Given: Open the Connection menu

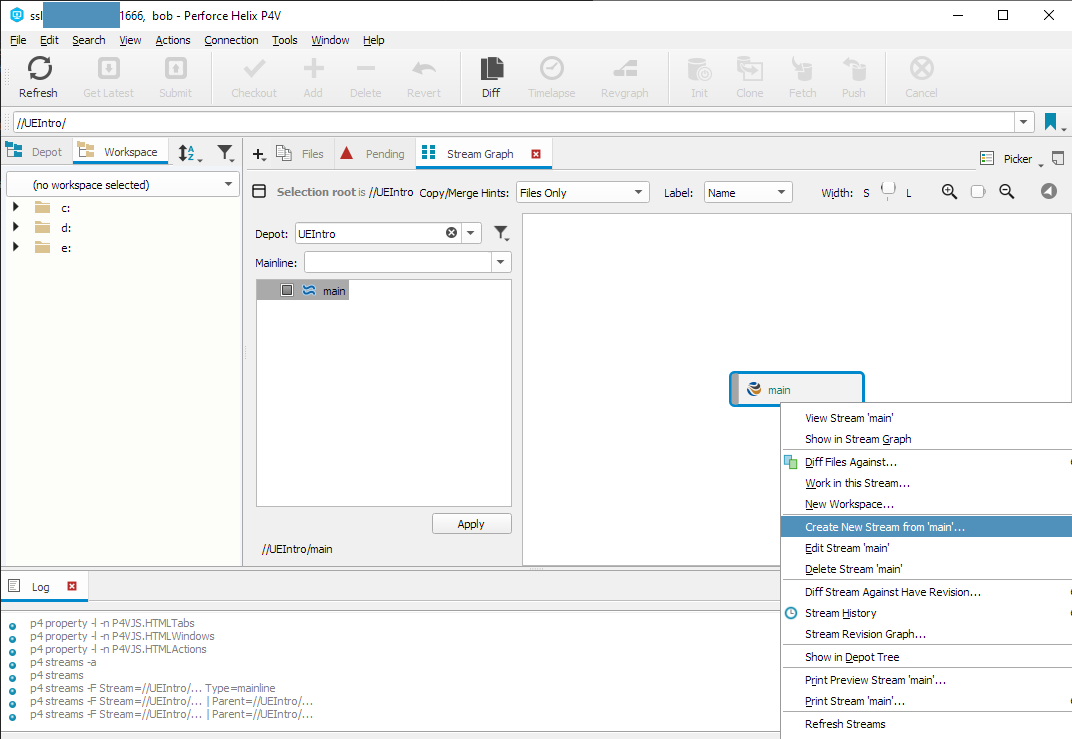Looking at the screenshot, I should [x=231, y=40].
